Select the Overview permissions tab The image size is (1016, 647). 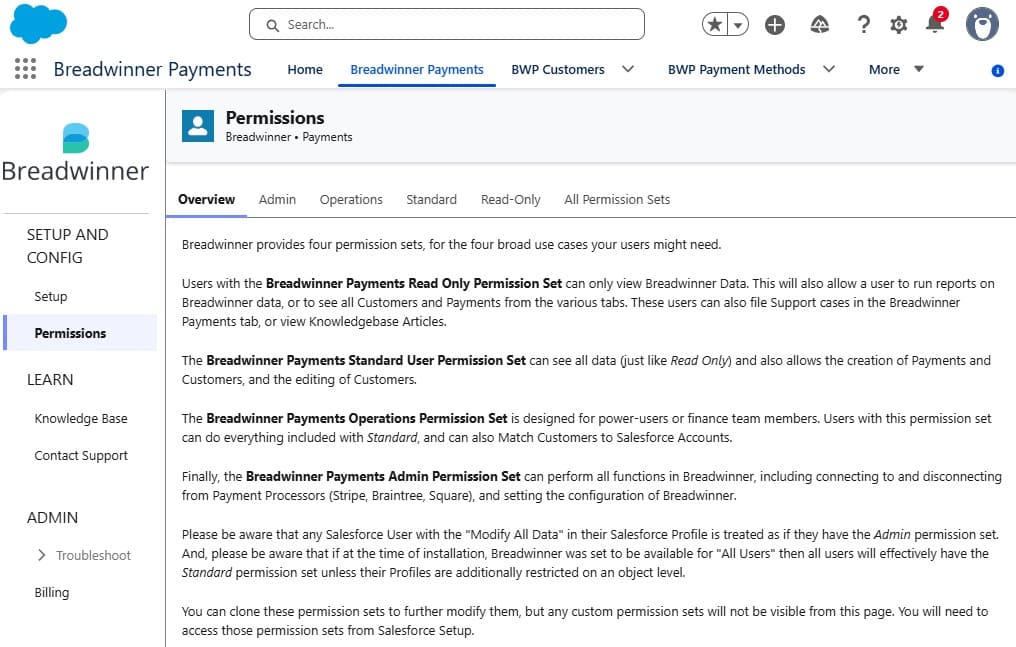(x=206, y=199)
